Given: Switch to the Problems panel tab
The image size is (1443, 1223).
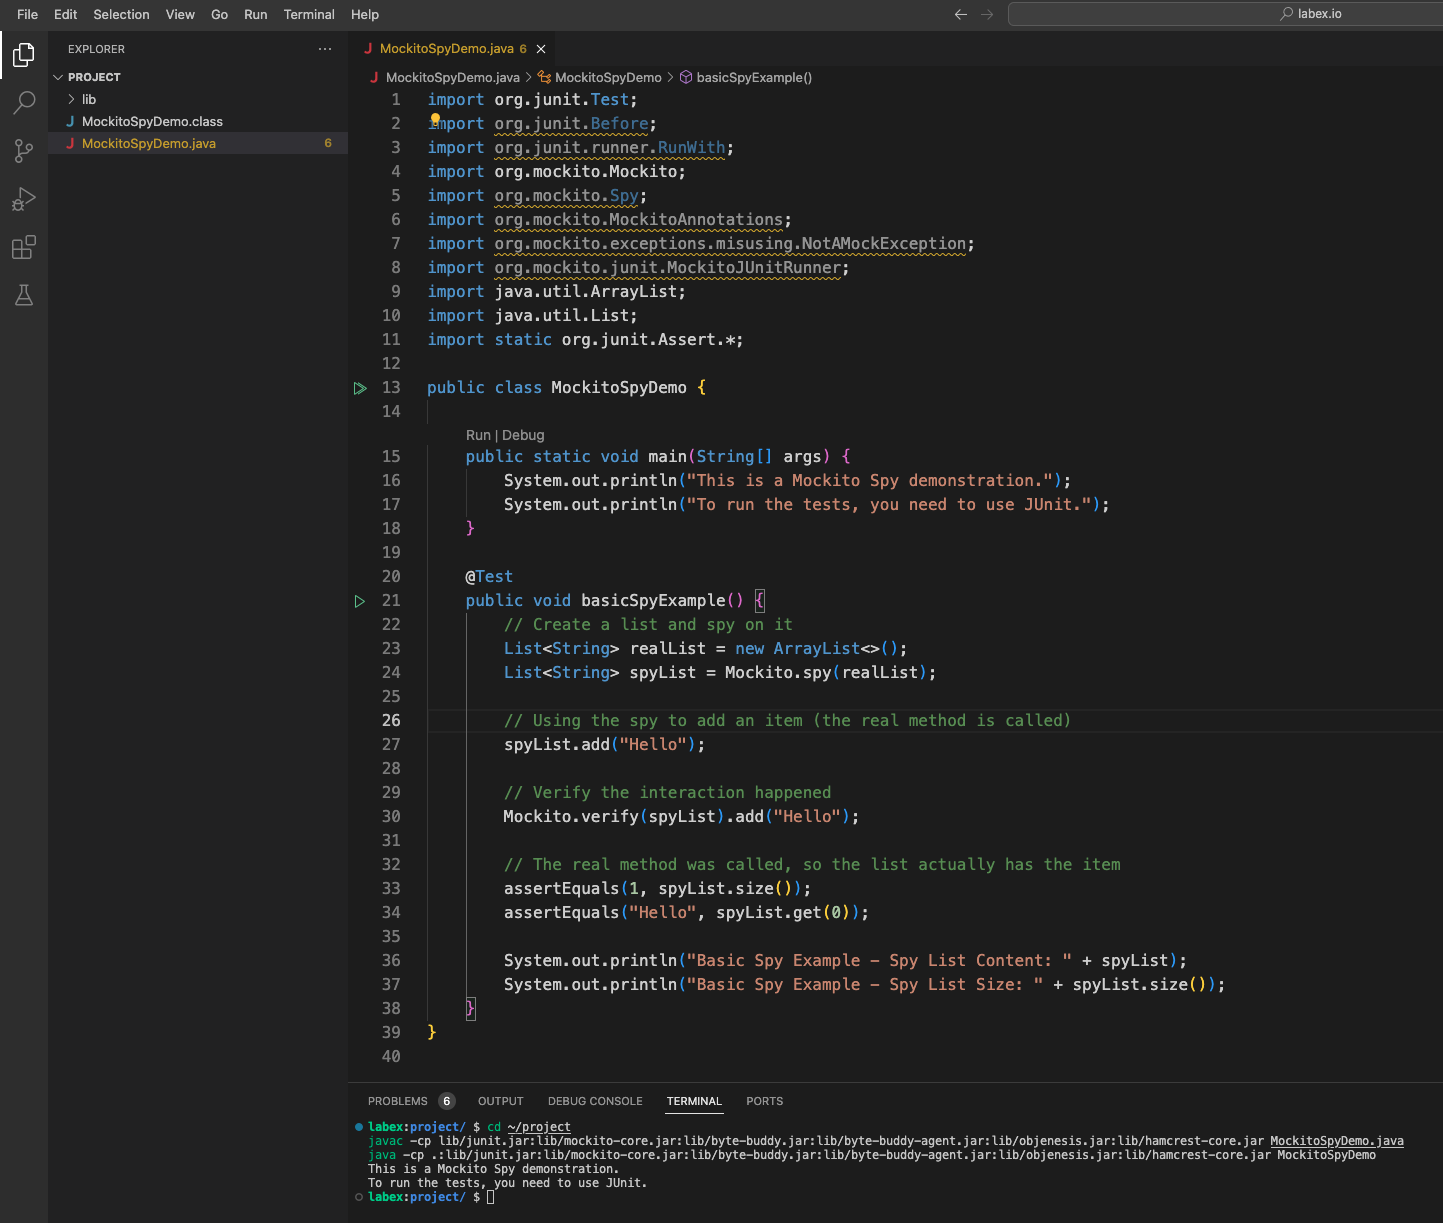Looking at the screenshot, I should pyautogui.click(x=398, y=1101).
